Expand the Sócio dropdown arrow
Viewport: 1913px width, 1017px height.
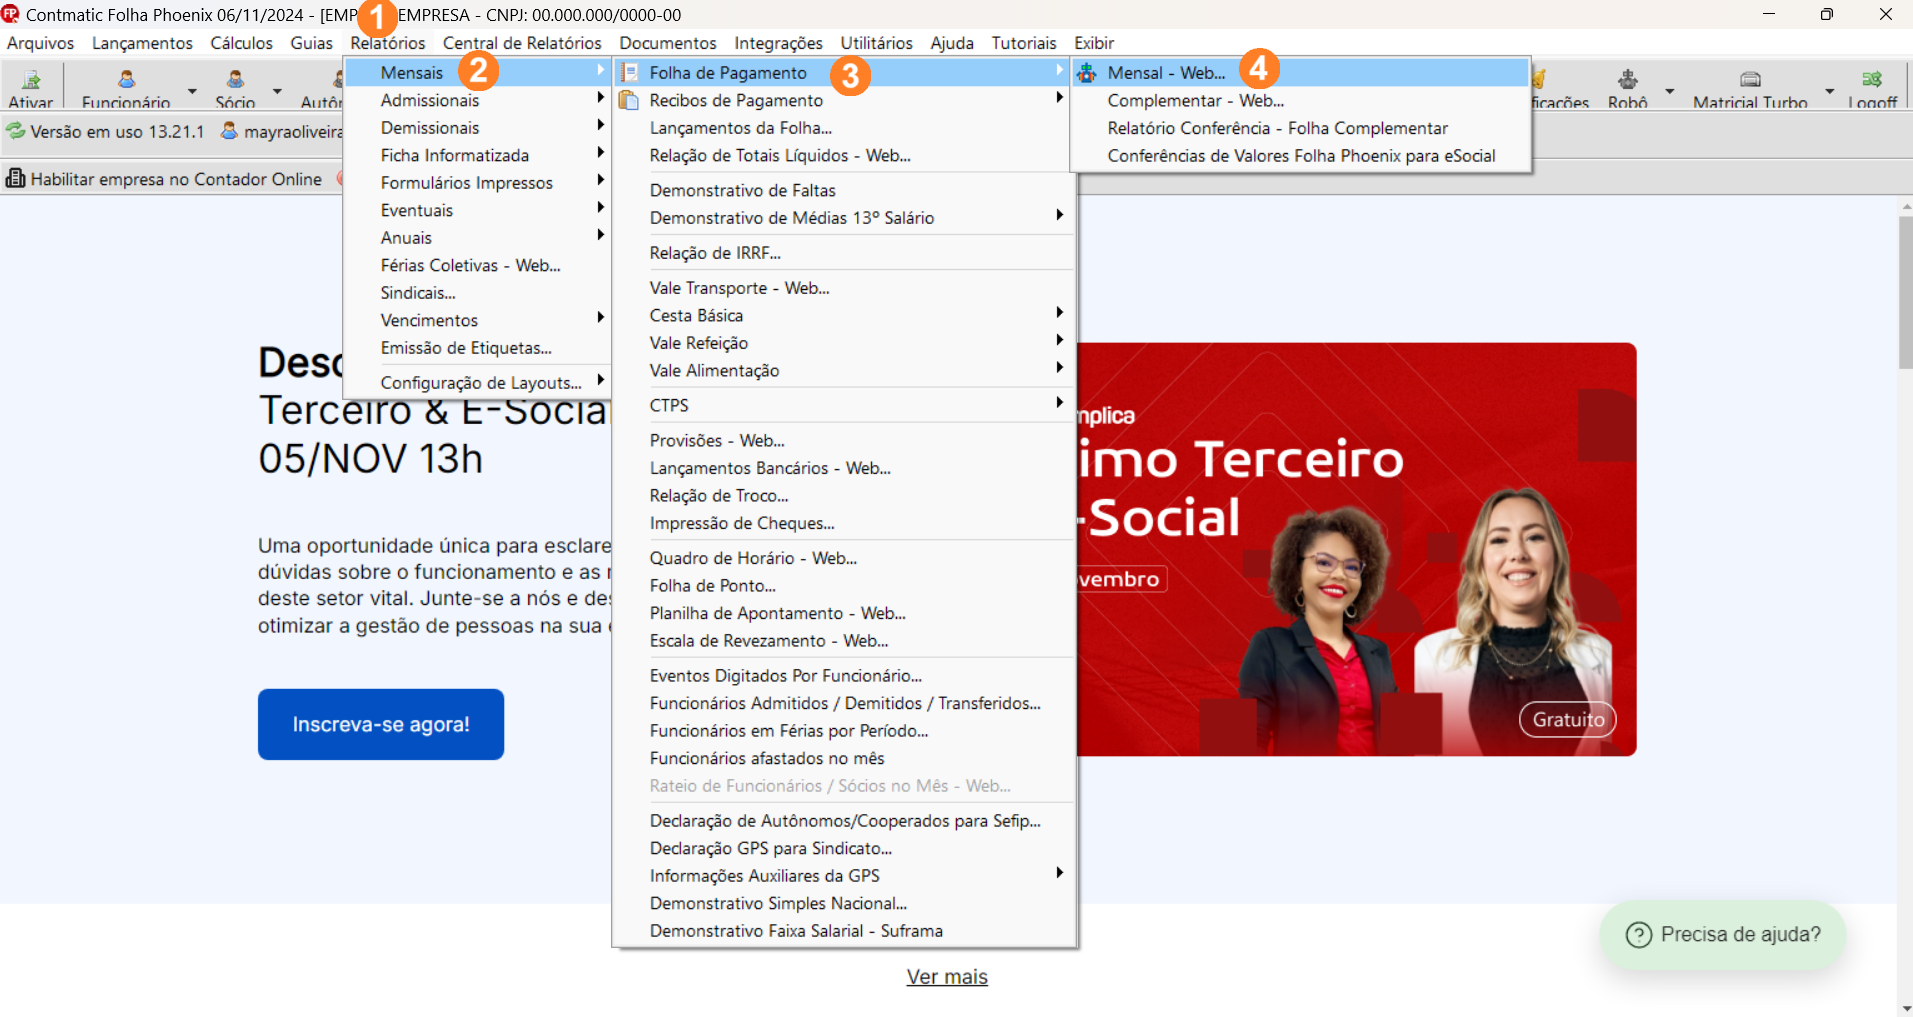pos(277,91)
